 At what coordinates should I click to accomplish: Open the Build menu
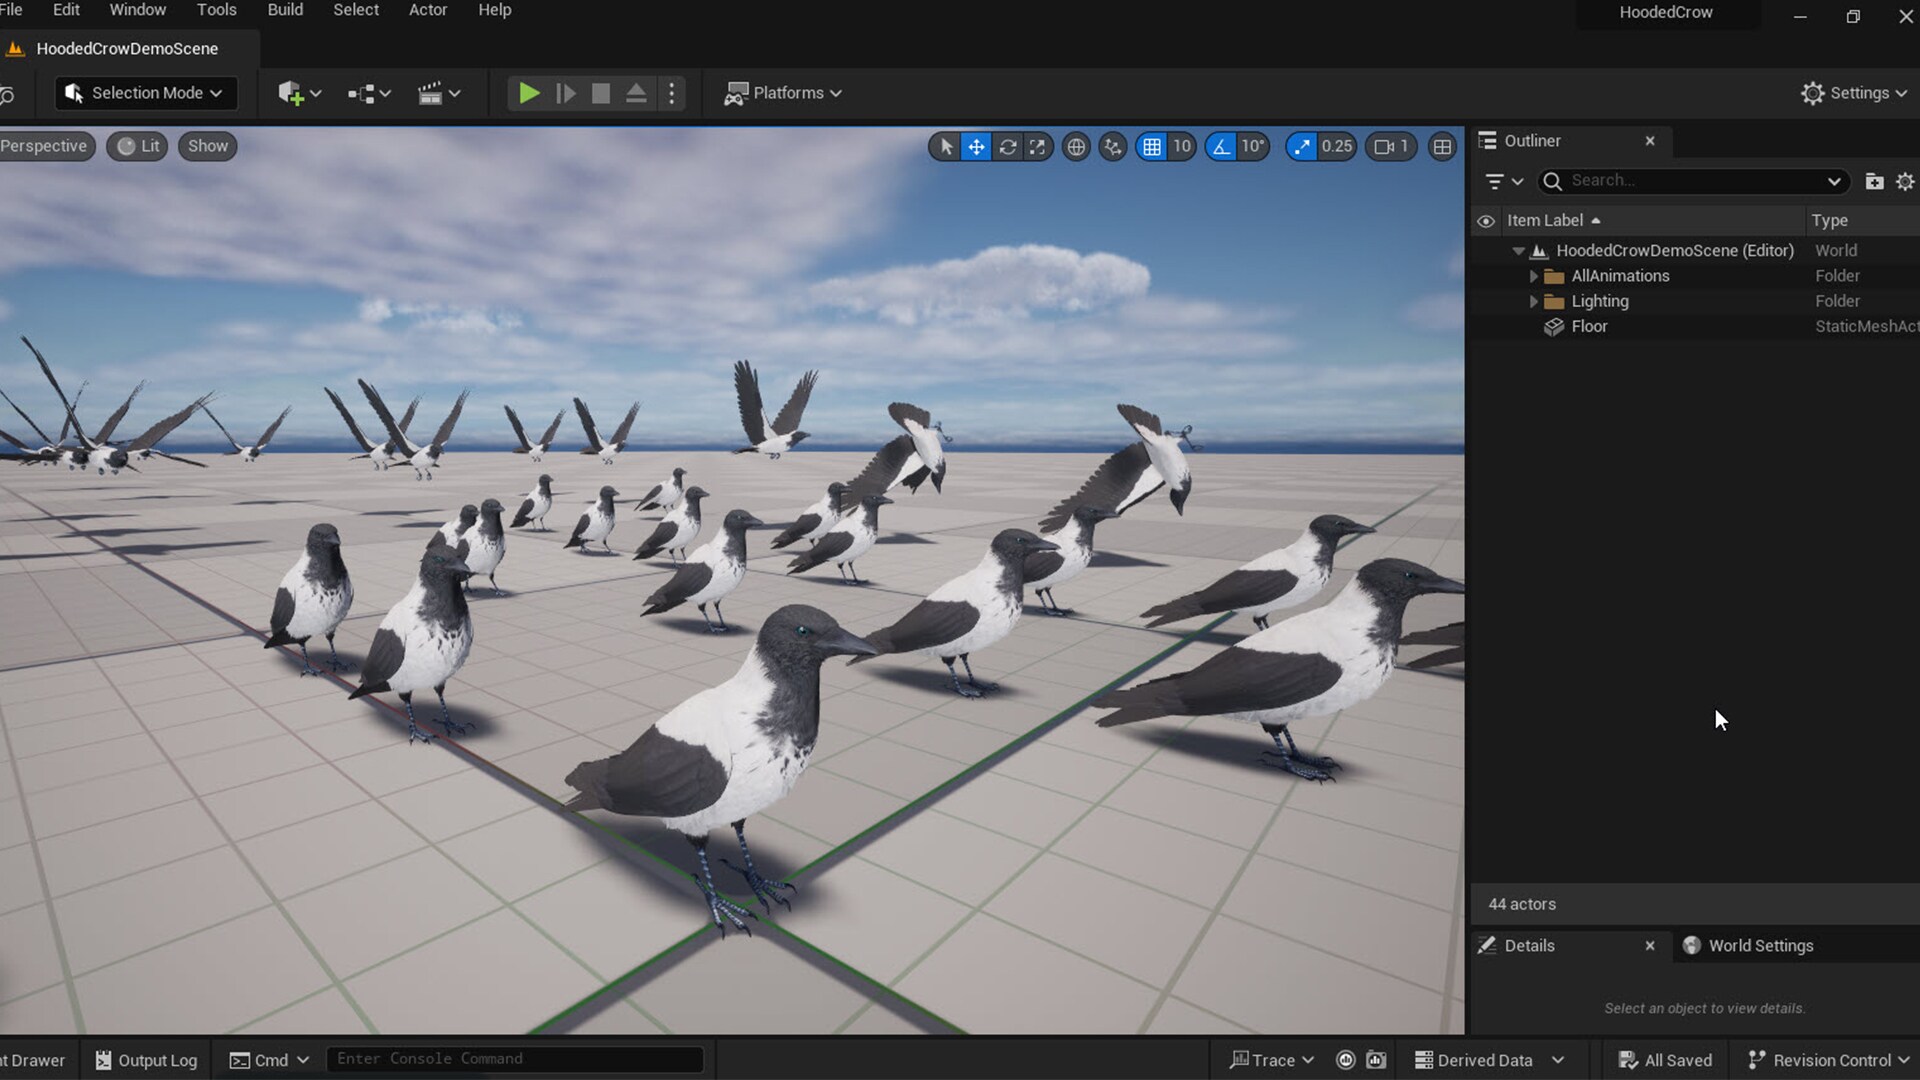point(285,10)
